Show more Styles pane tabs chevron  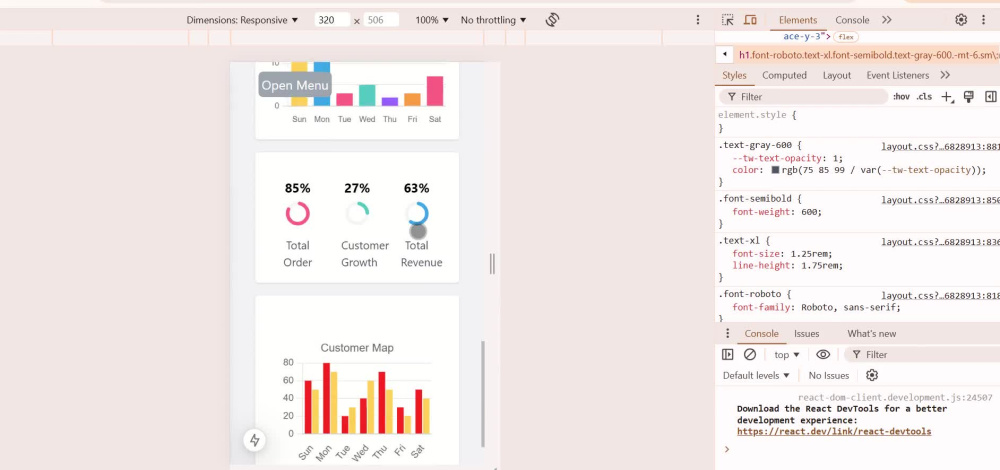945,75
